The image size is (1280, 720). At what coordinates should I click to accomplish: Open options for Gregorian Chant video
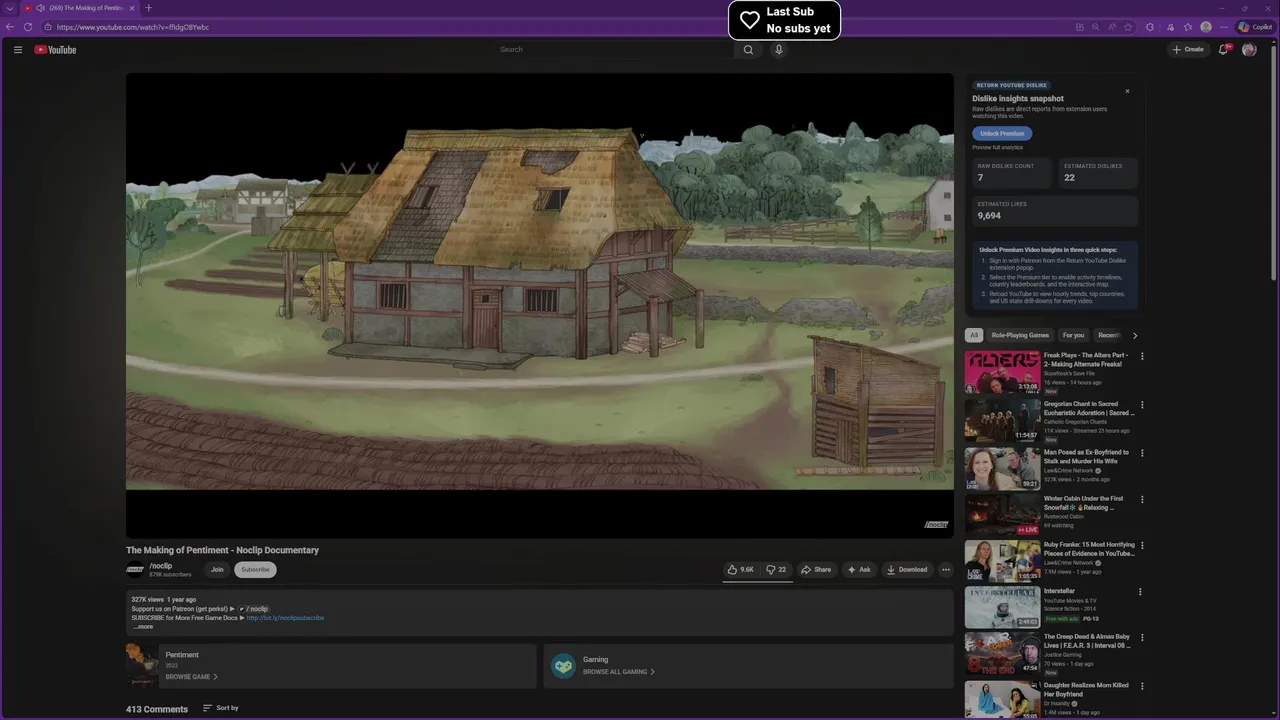[1142, 405]
